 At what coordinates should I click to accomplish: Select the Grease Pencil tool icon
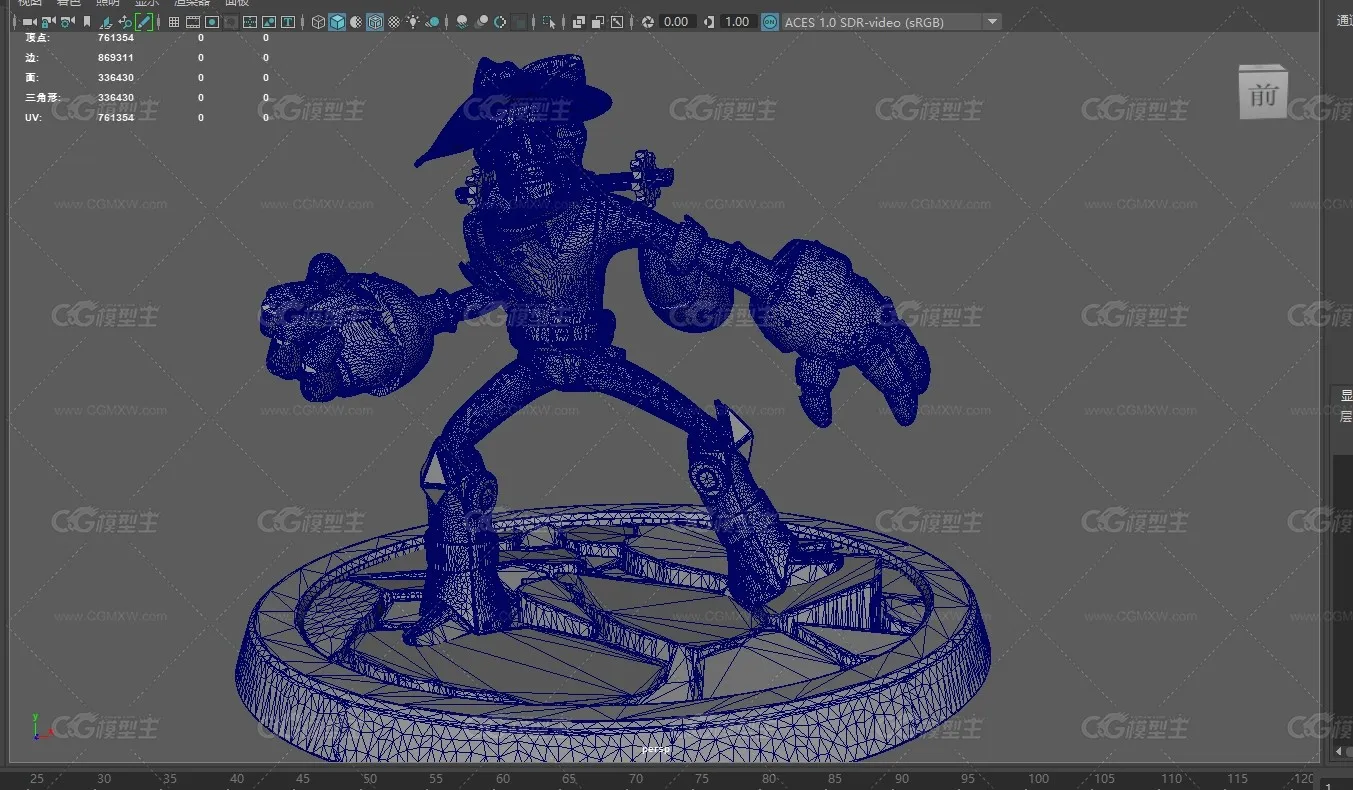[144, 22]
